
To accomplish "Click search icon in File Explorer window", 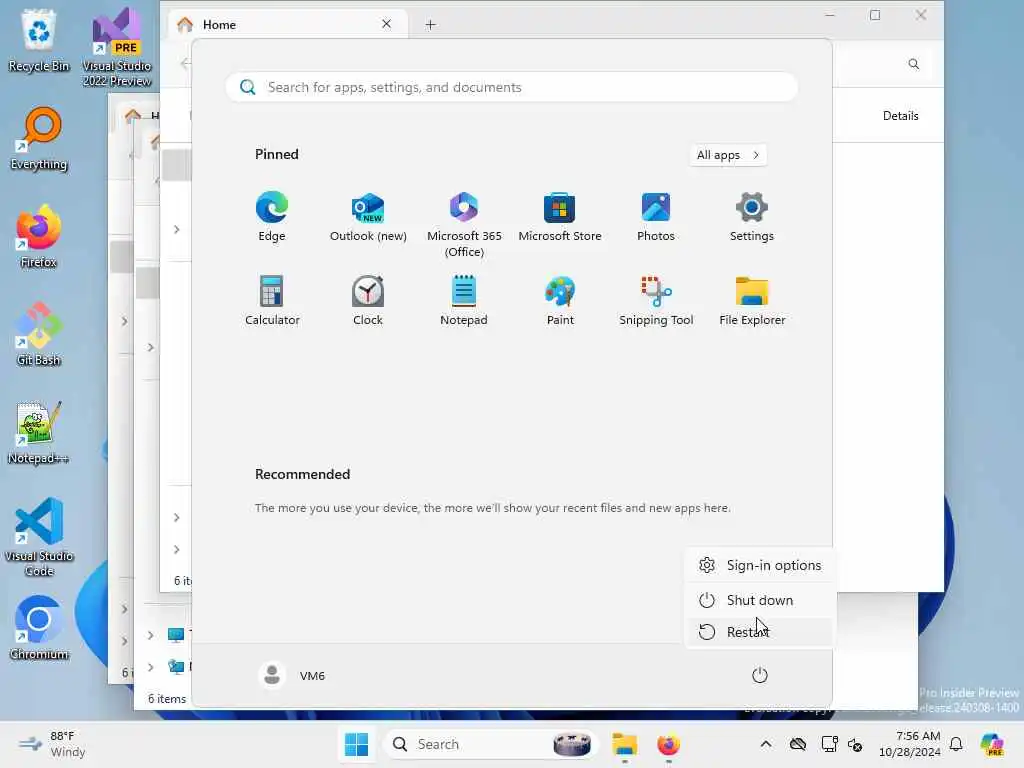I will (x=914, y=64).
